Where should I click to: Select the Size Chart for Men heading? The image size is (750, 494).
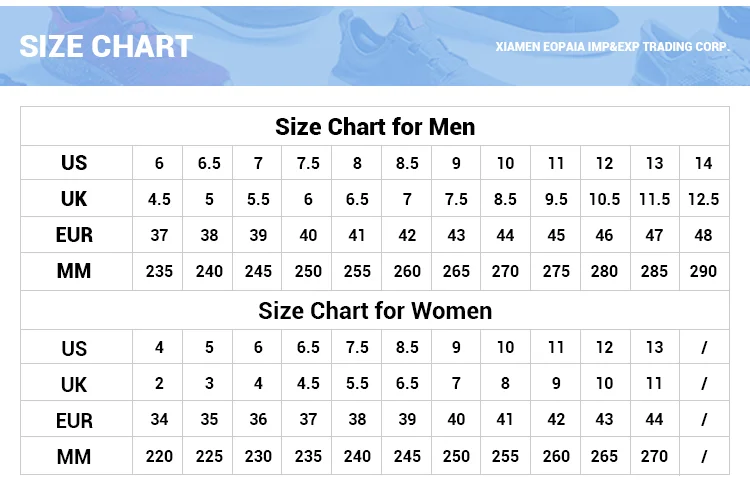click(375, 127)
